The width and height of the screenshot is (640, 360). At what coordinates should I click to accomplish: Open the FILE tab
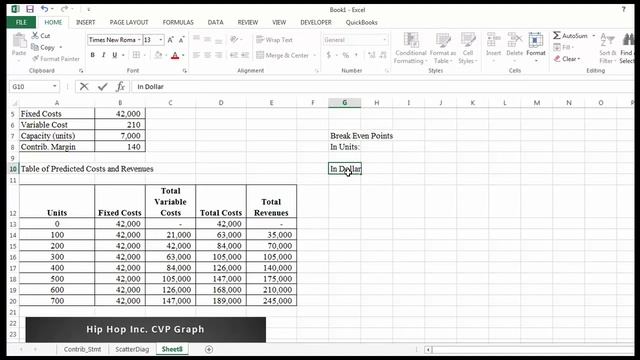(x=21, y=22)
